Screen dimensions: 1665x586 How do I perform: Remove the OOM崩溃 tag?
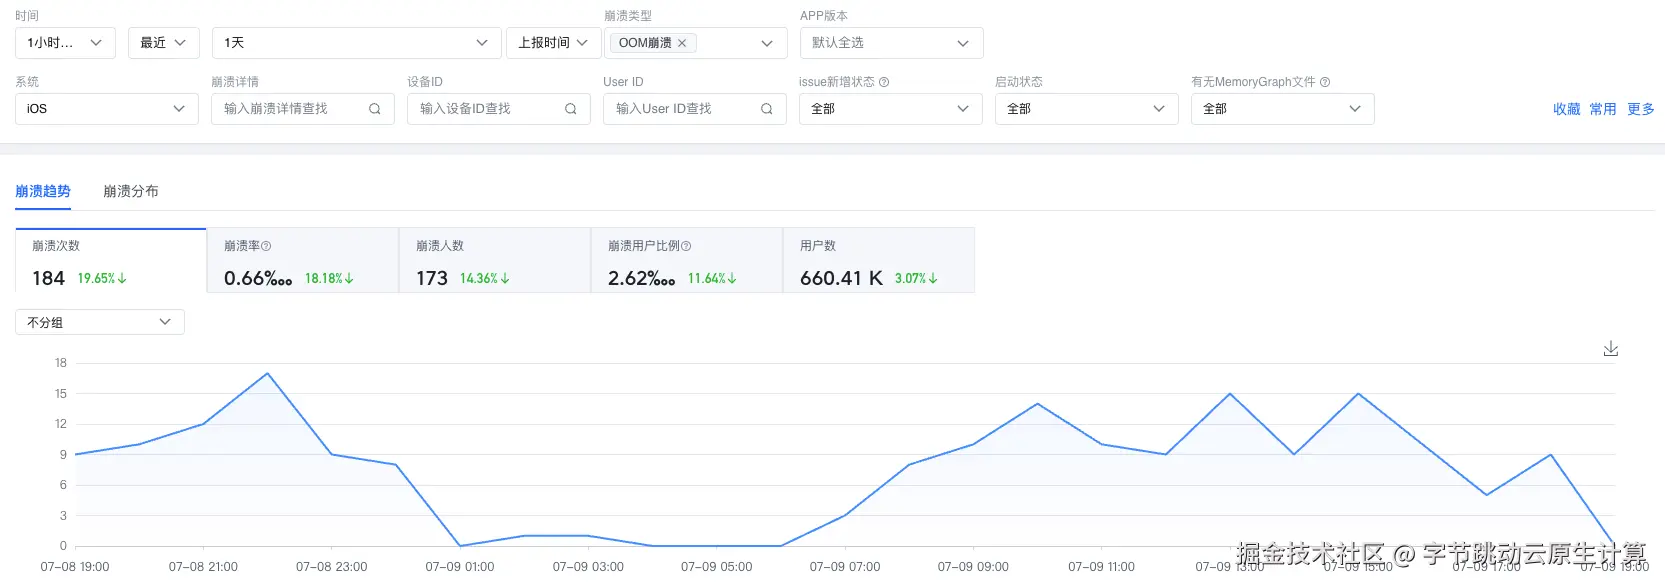[x=682, y=43]
